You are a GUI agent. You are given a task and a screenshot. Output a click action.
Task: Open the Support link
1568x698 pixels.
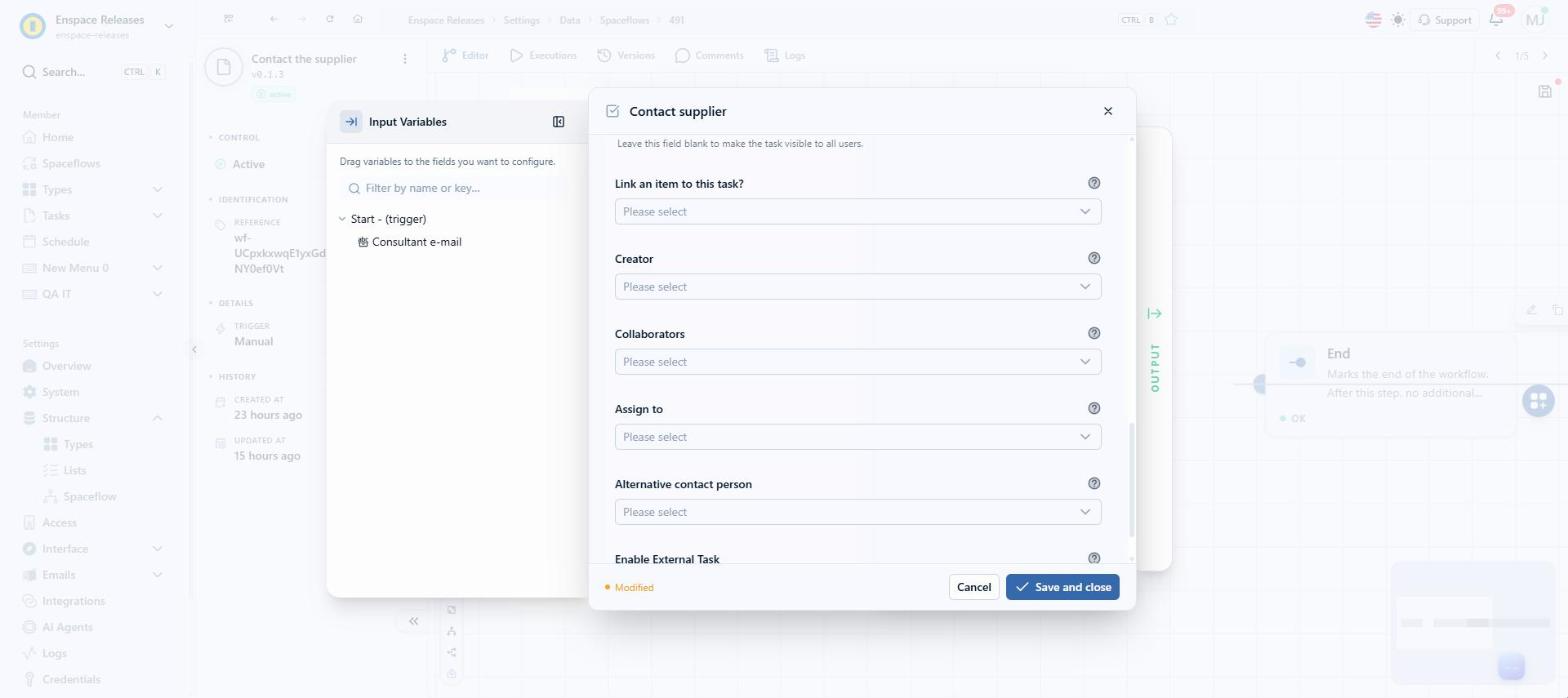pos(1444,20)
